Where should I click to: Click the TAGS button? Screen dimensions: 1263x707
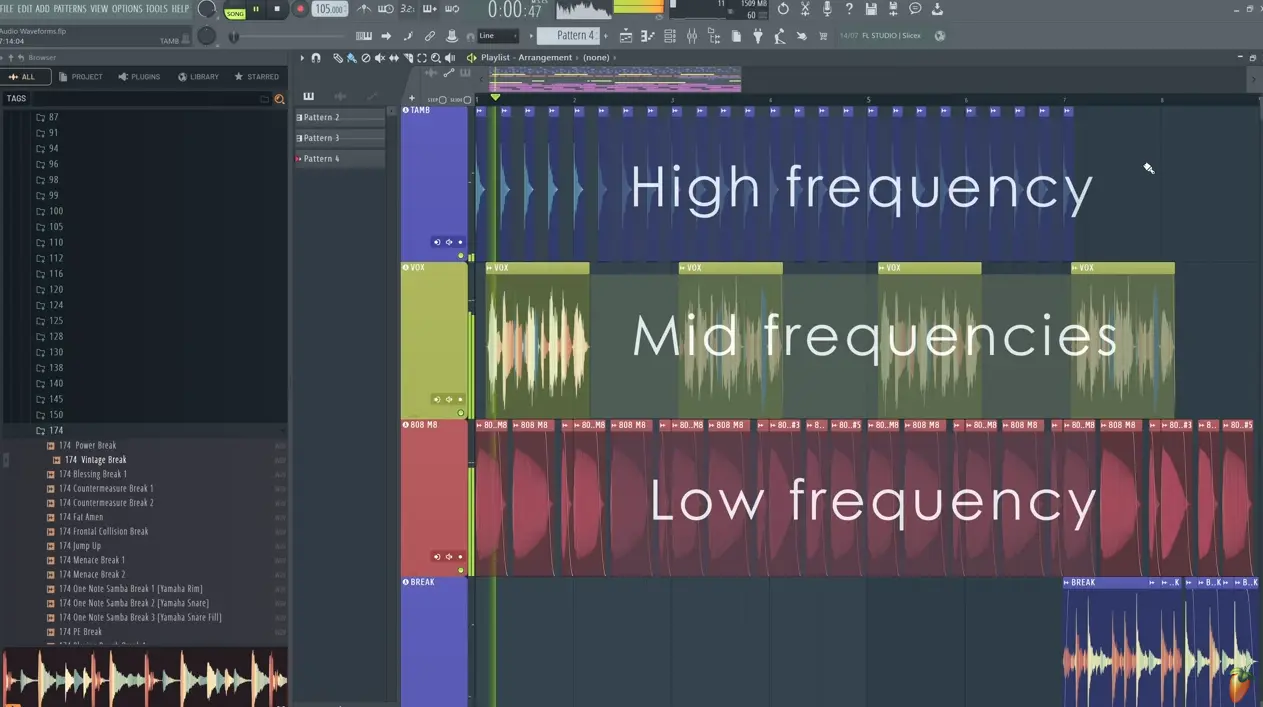(16, 99)
